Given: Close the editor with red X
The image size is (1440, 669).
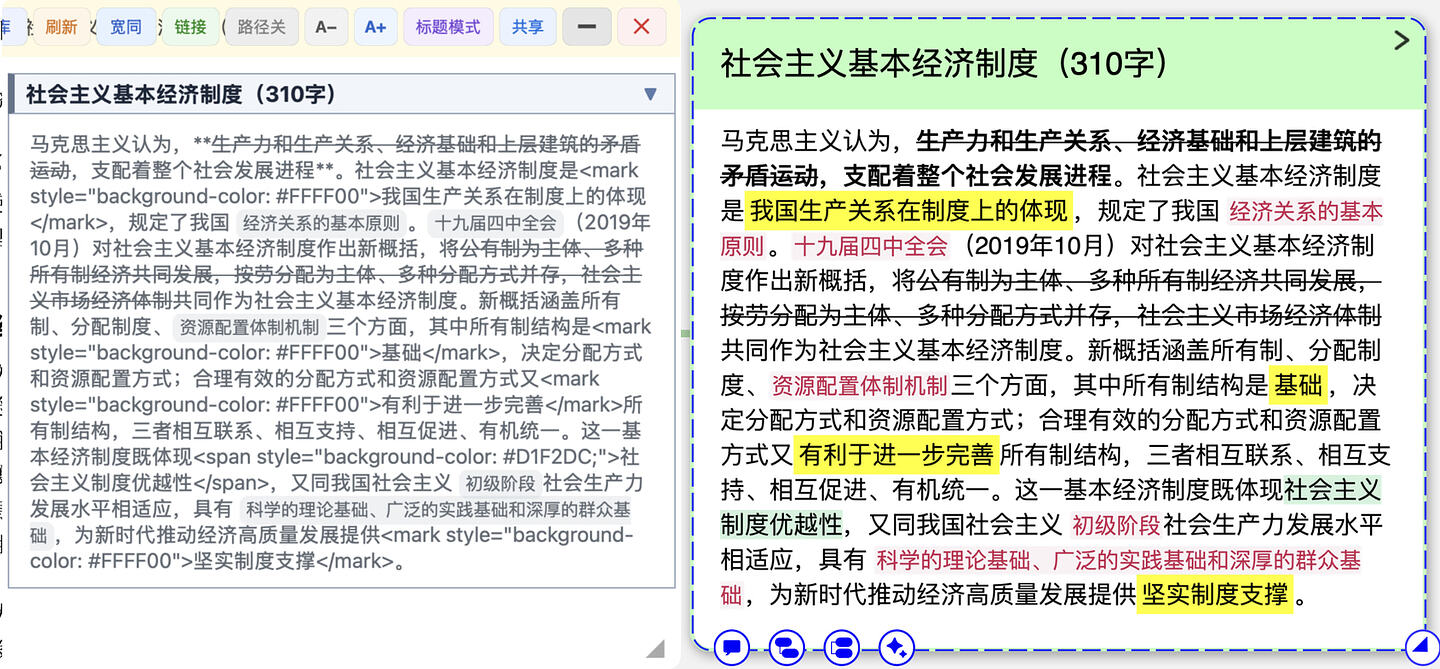Looking at the screenshot, I should 642,27.
